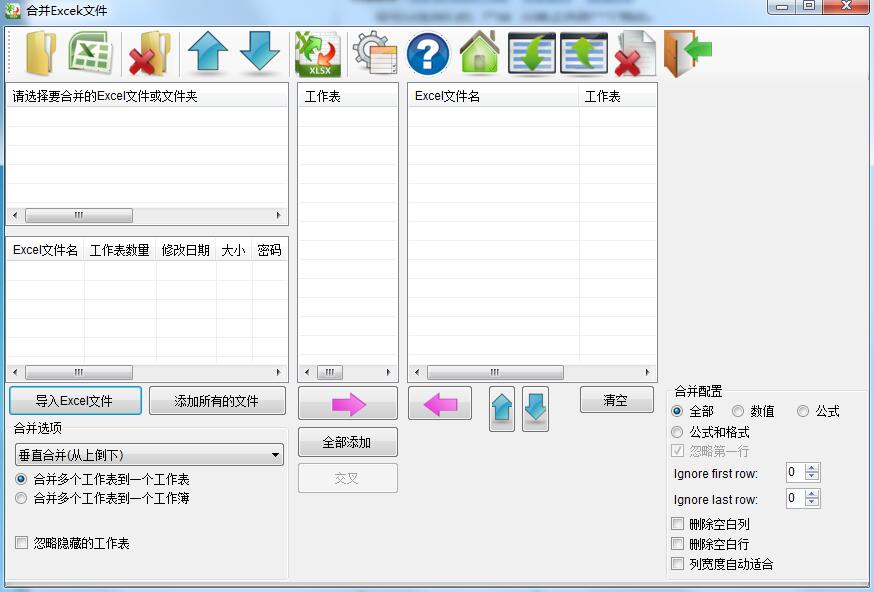This screenshot has height=592, width=874.
Task: Enable 忽略隐藏的工作表 checkbox
Action: tap(21, 542)
